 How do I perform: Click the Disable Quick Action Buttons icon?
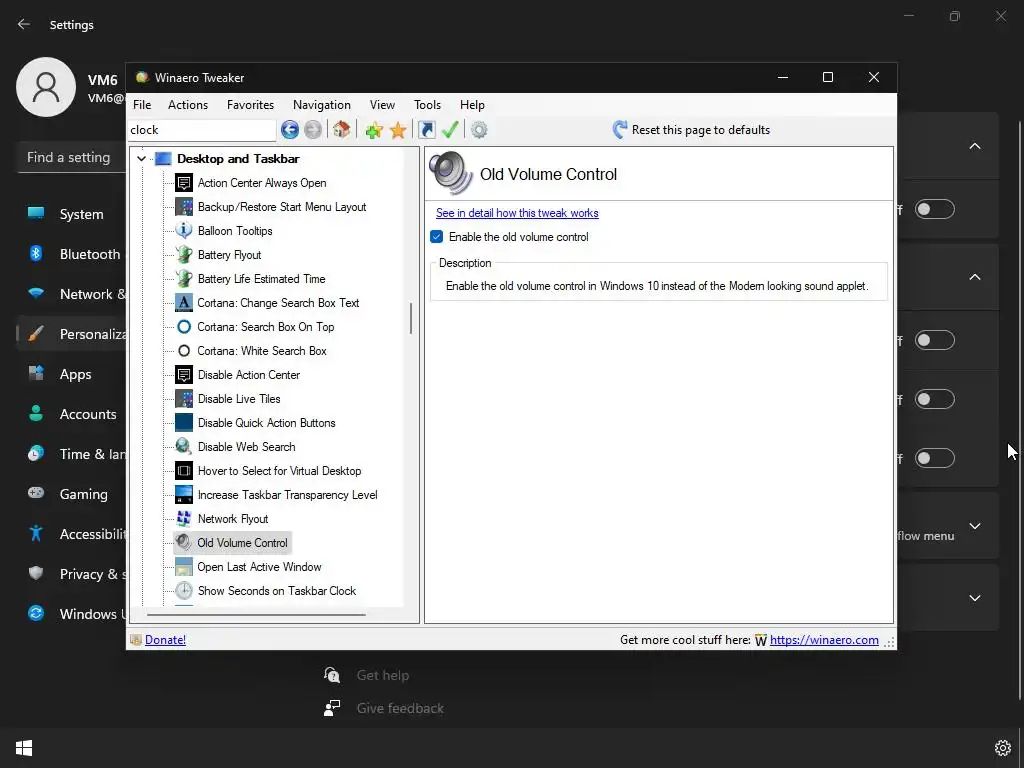(x=184, y=423)
